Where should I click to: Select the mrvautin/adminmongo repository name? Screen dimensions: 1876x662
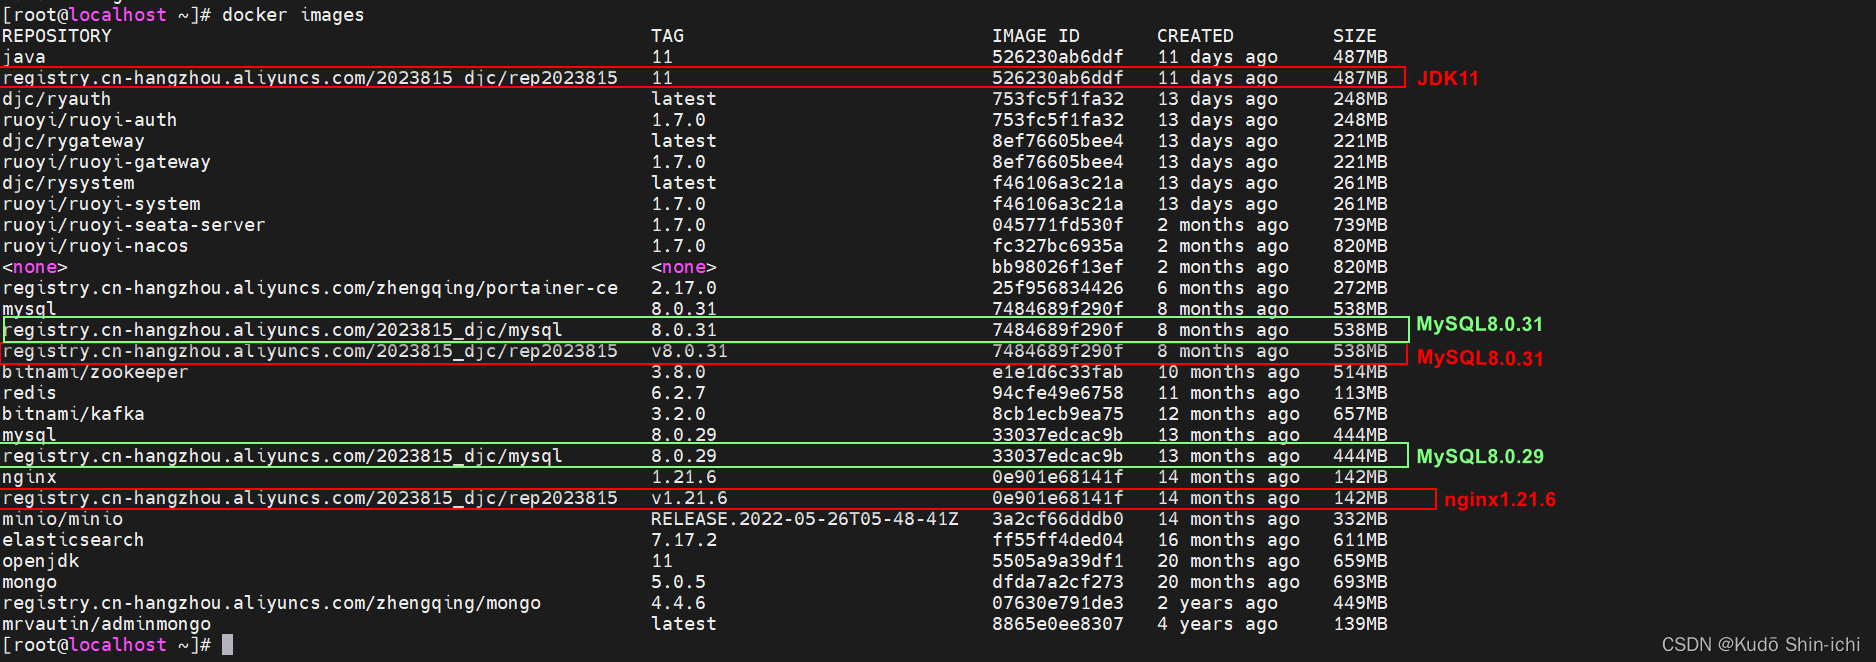(x=106, y=624)
